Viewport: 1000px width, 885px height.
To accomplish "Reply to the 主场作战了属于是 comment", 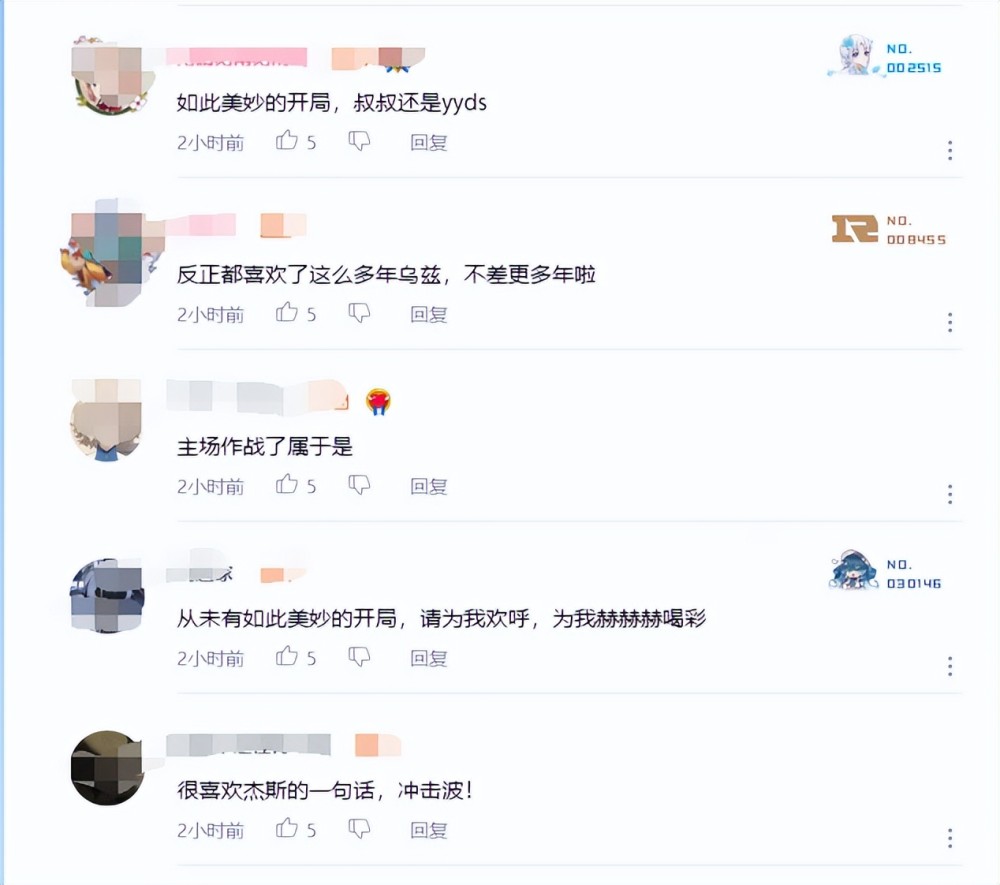I will tap(429, 486).
